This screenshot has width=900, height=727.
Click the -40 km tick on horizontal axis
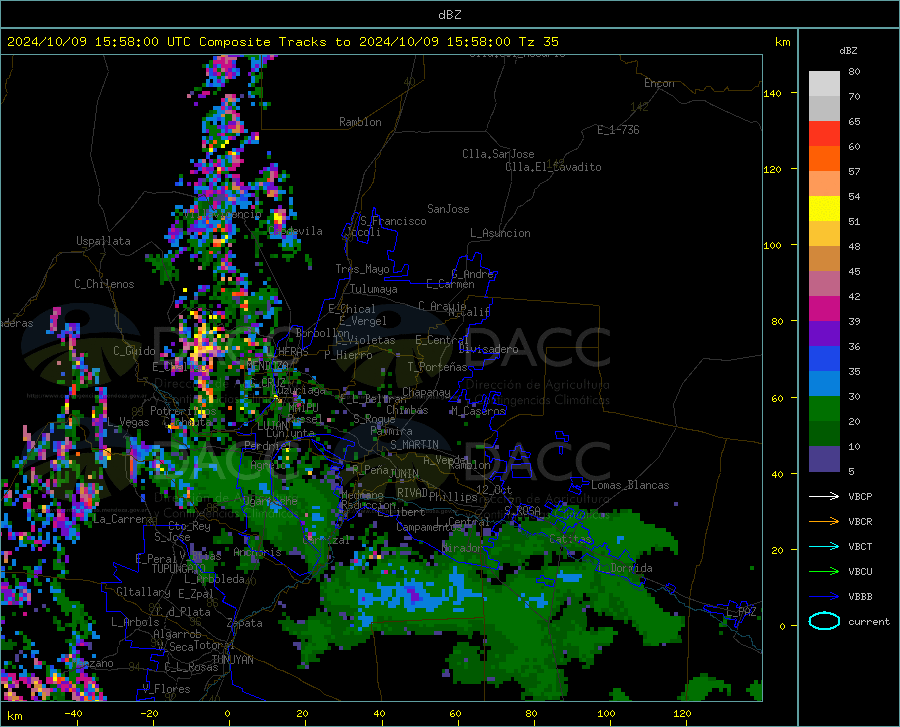point(73,713)
